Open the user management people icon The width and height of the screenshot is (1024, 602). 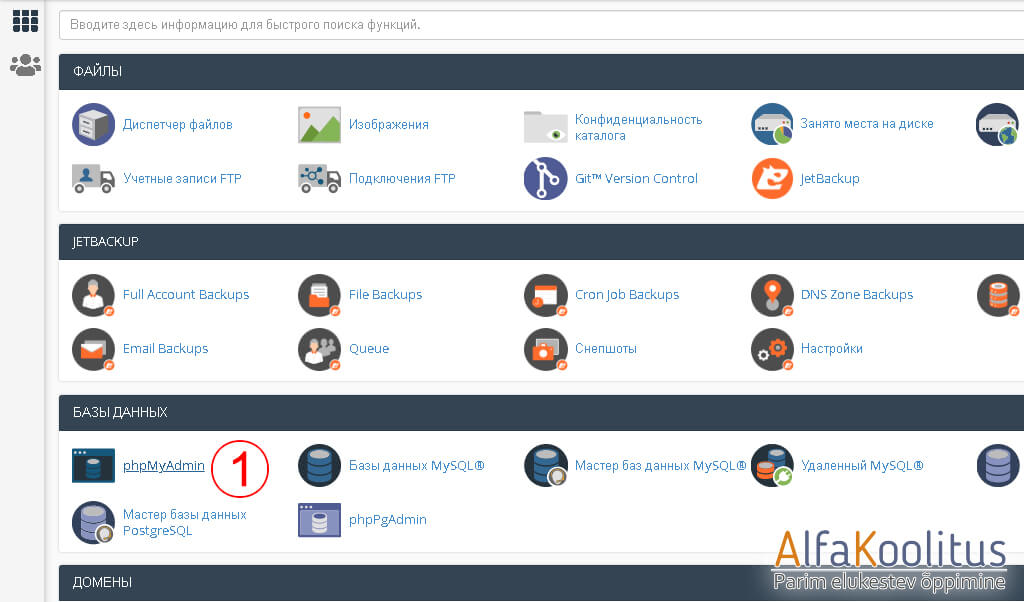pyautogui.click(x=25, y=65)
